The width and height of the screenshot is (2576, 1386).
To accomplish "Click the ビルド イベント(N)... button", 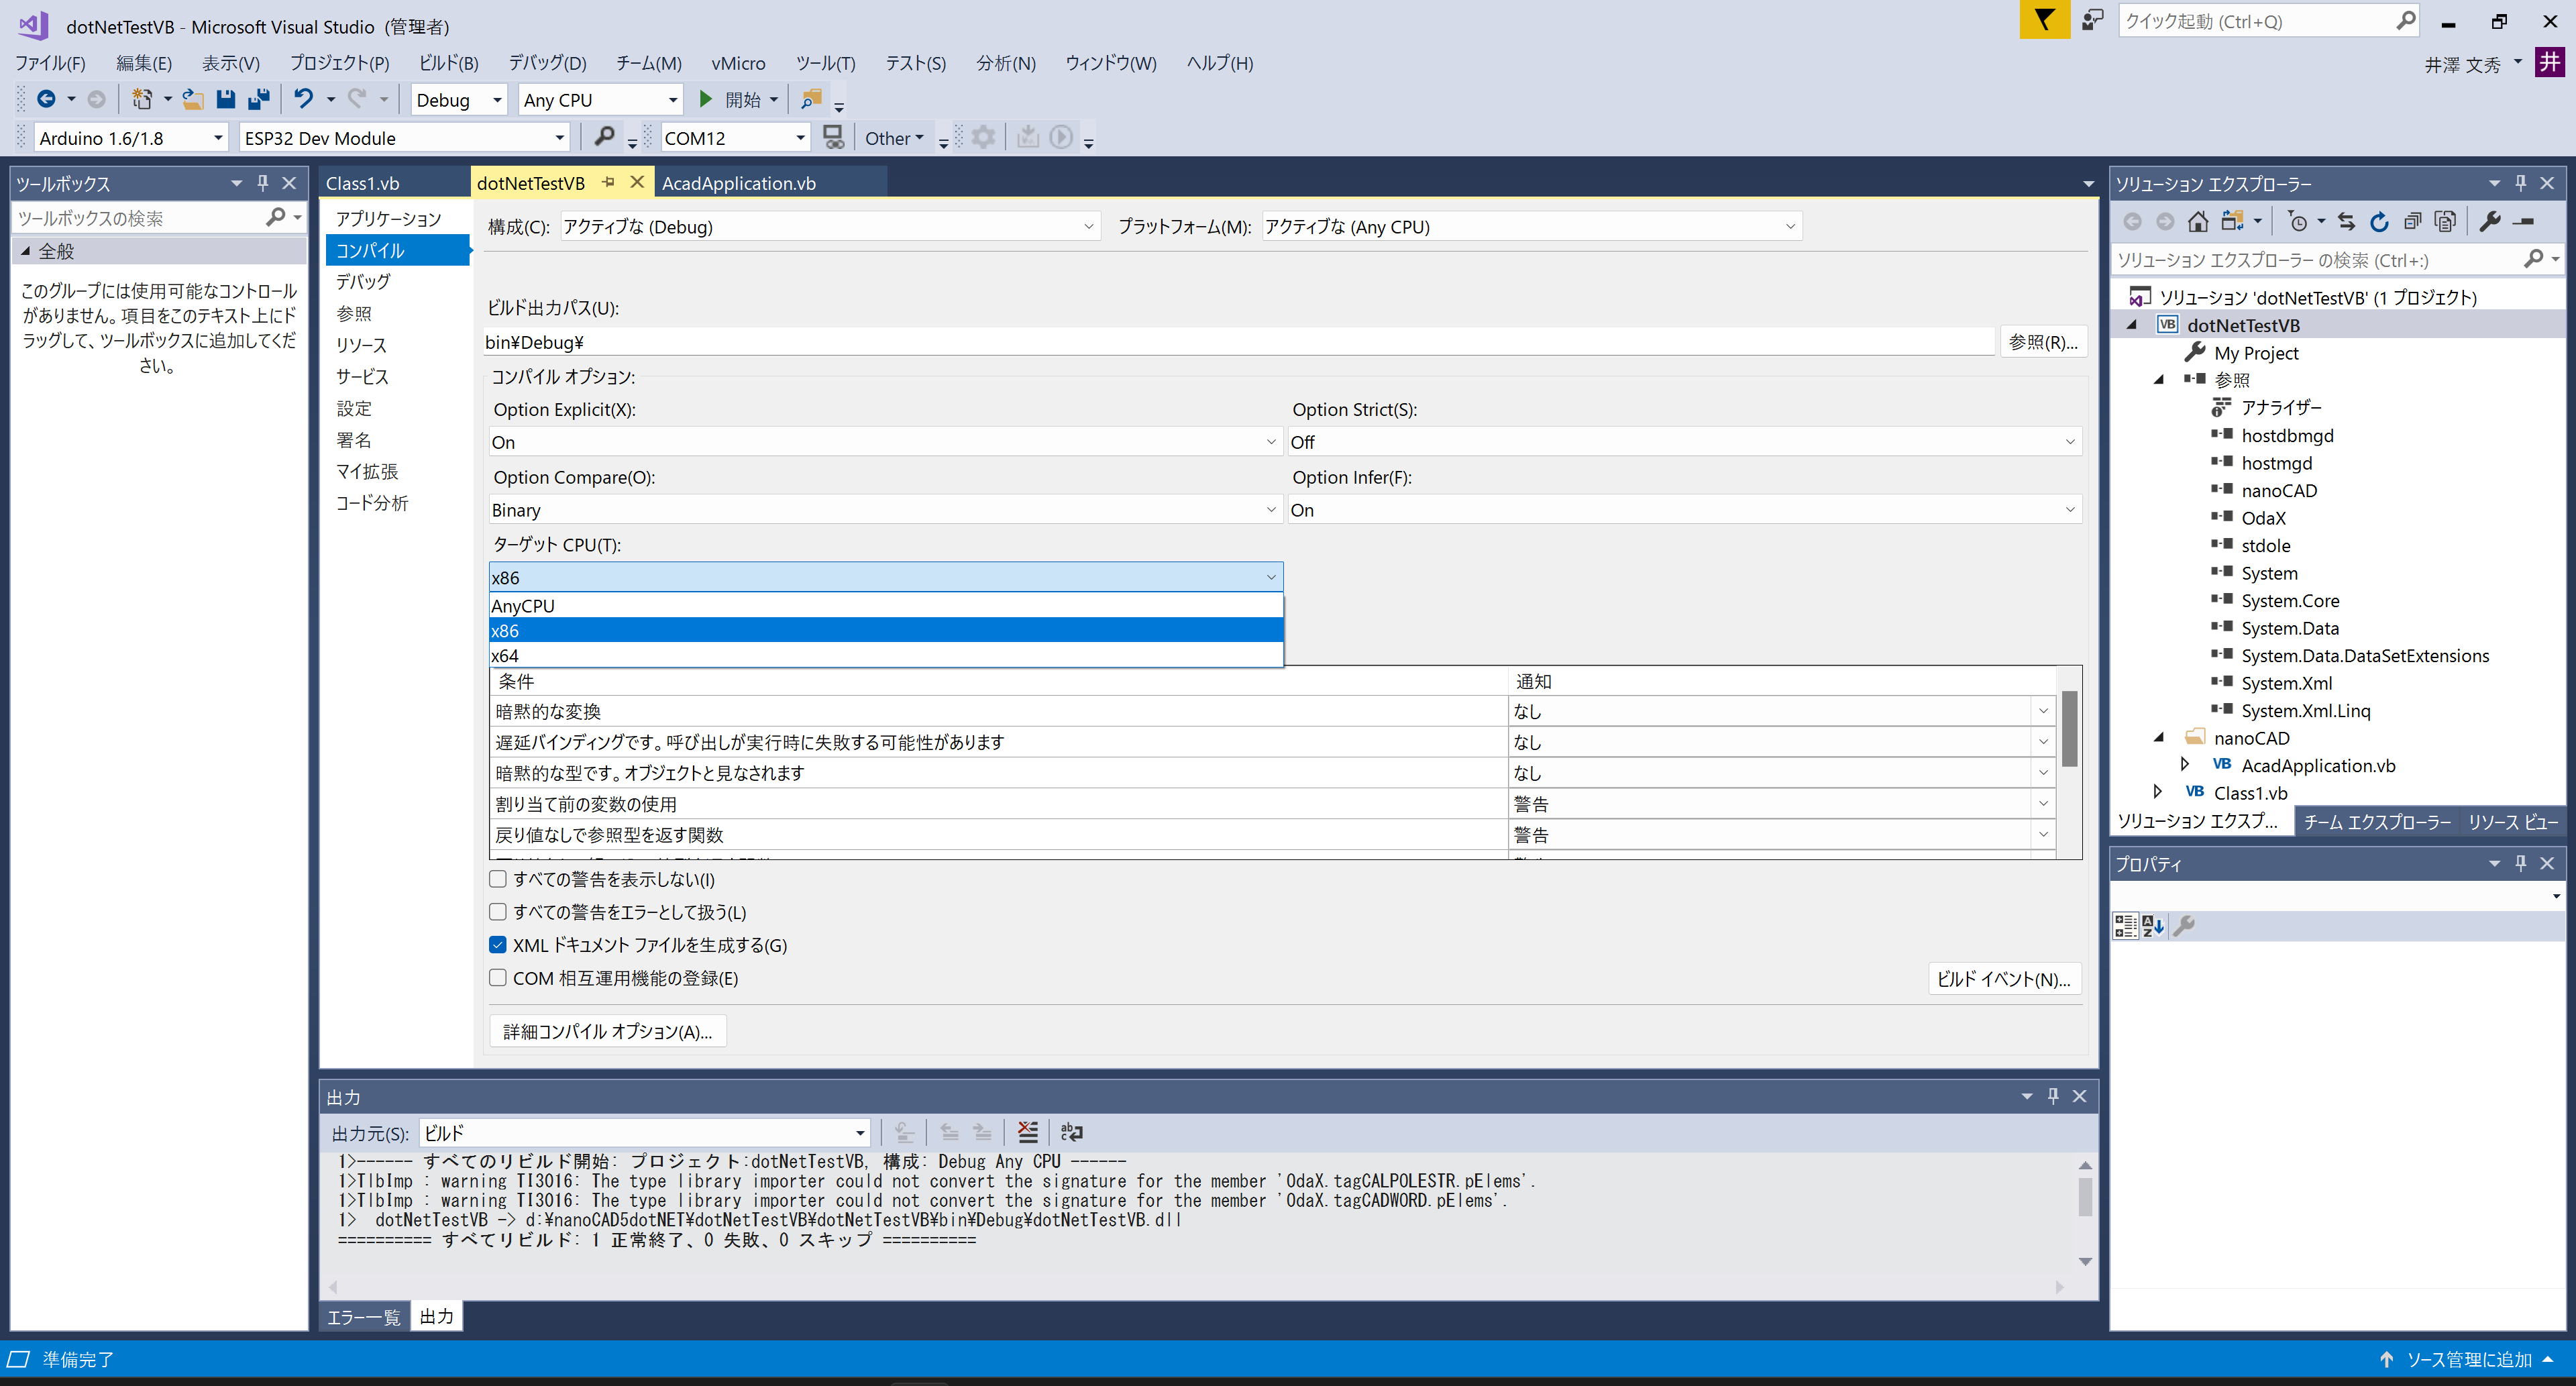I will 2004,979.
